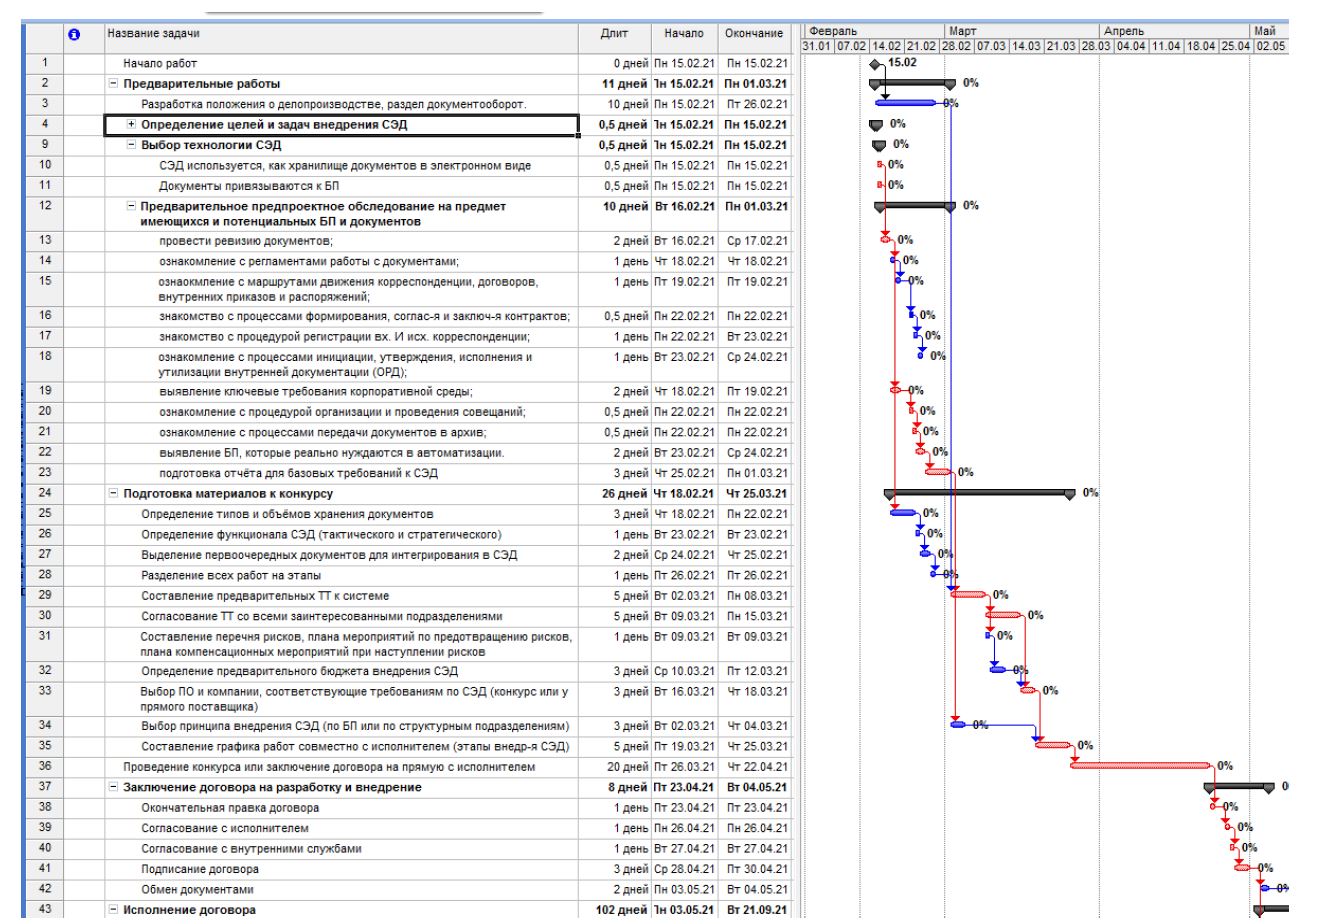Collapse the 'Исполнение договора' summary task
This screenshot has width=1343, height=924.
[x=113, y=910]
